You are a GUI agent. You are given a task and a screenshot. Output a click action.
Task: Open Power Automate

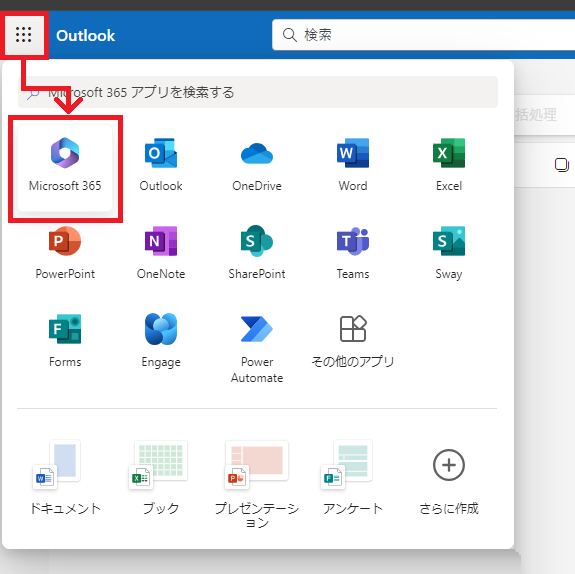pyautogui.click(x=257, y=348)
